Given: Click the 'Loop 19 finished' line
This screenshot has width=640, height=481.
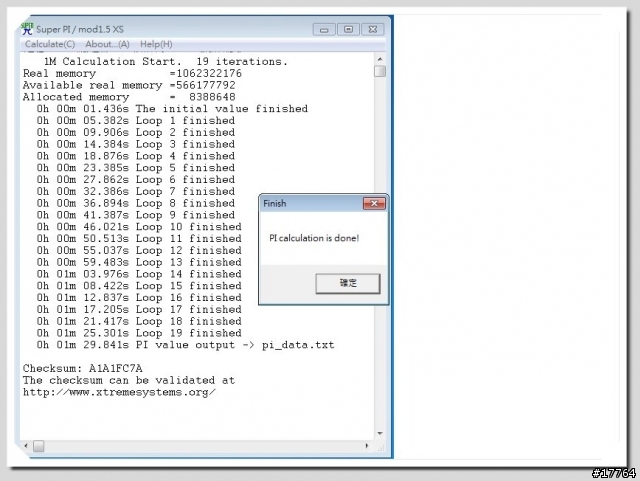Looking at the screenshot, I should coord(139,333).
